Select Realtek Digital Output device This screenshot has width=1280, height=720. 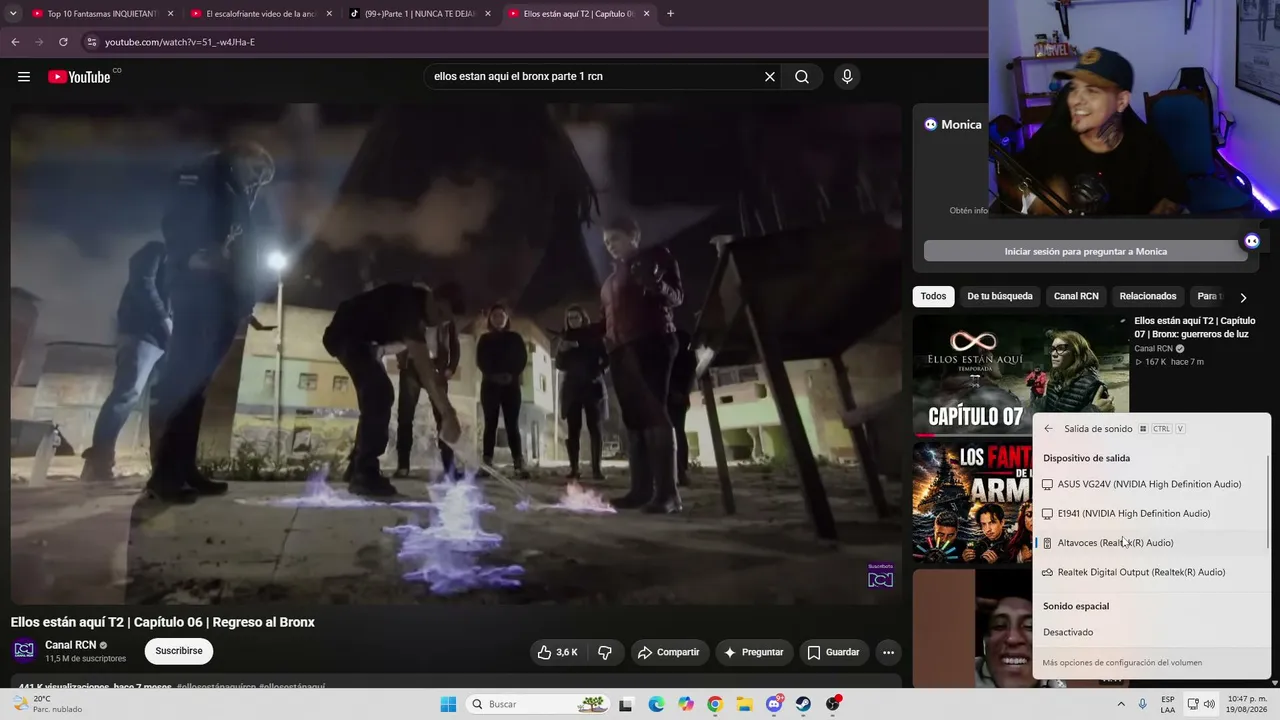(x=1150, y=572)
